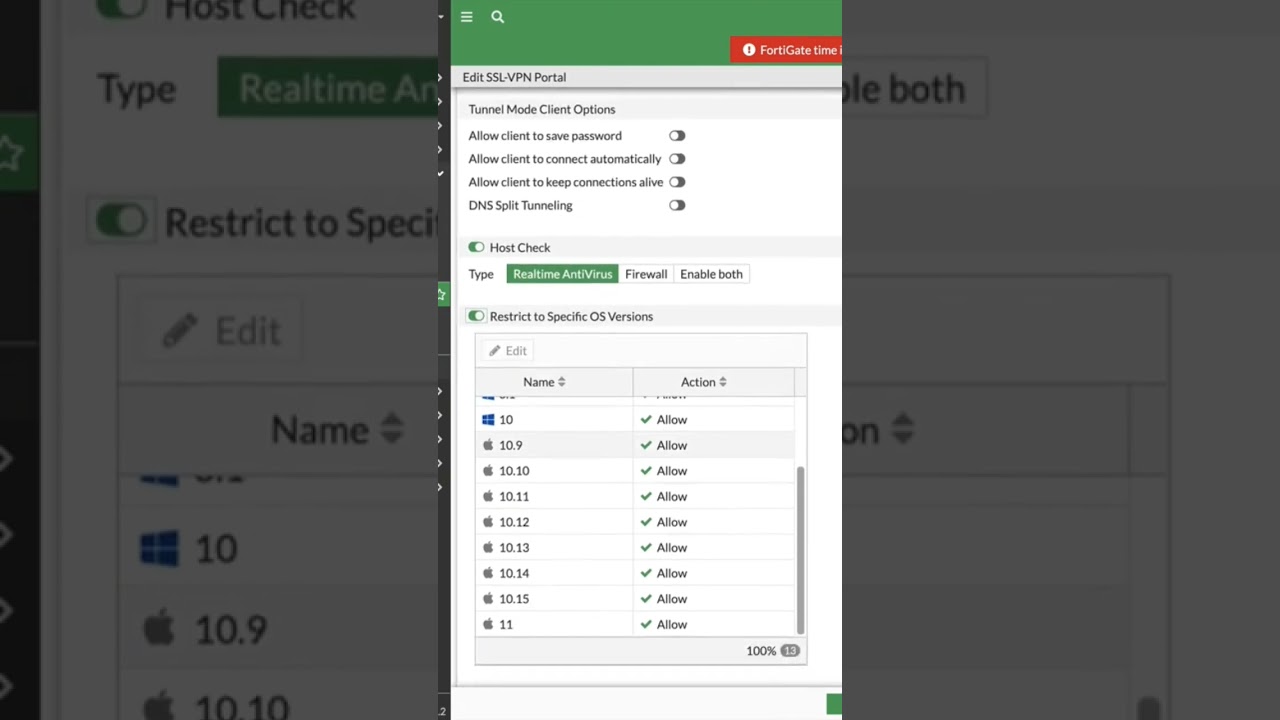Click the Allow checkmark in 10.11 row

[x=646, y=496]
